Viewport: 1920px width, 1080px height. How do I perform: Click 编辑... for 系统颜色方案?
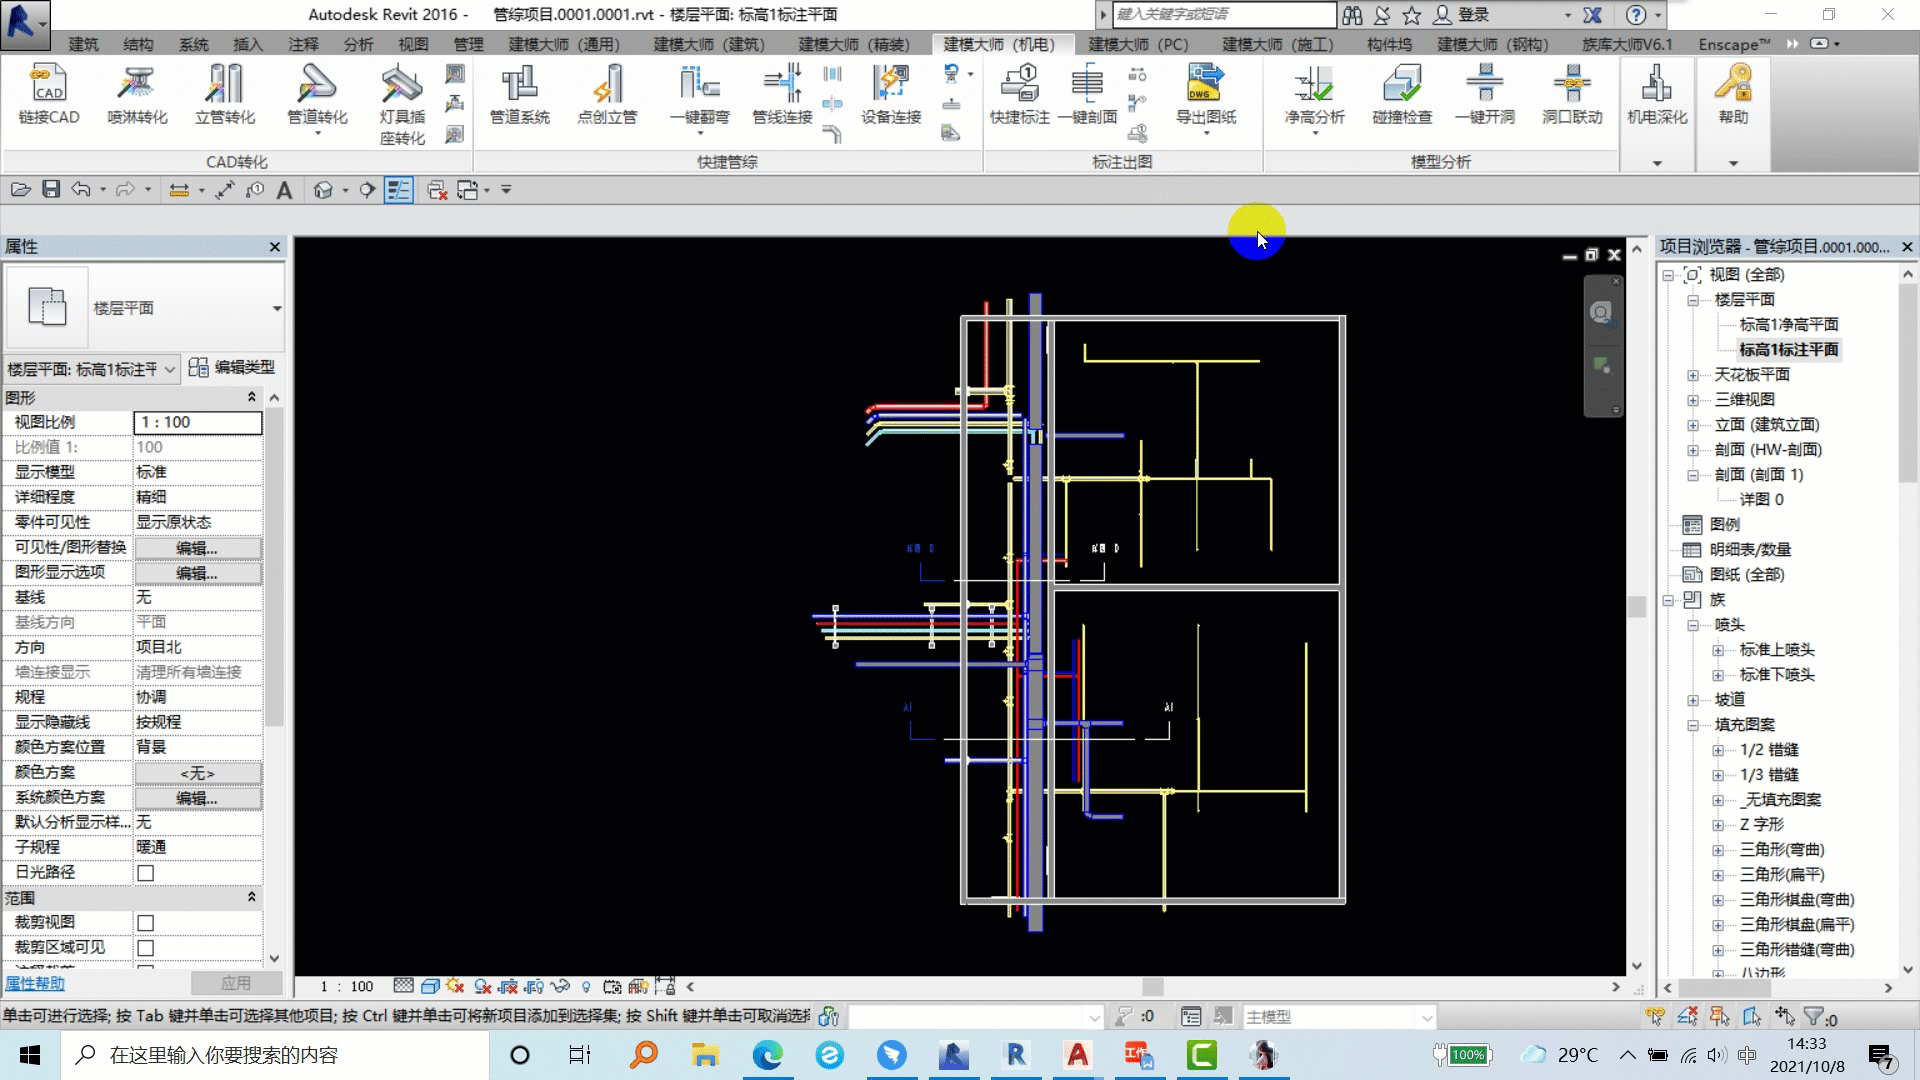coord(197,798)
